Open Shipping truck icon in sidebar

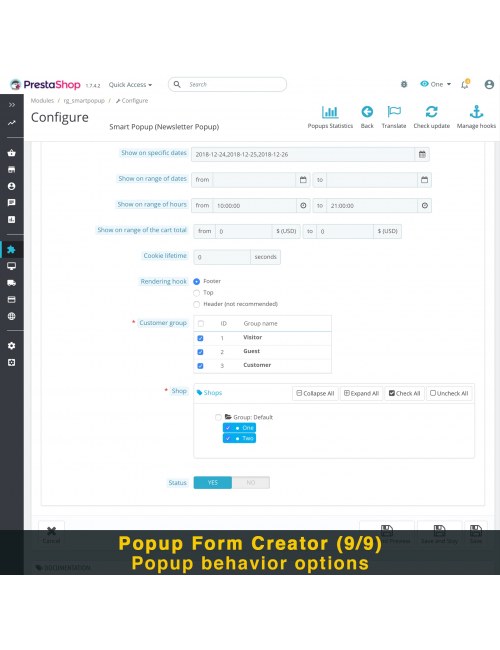[x=12, y=283]
